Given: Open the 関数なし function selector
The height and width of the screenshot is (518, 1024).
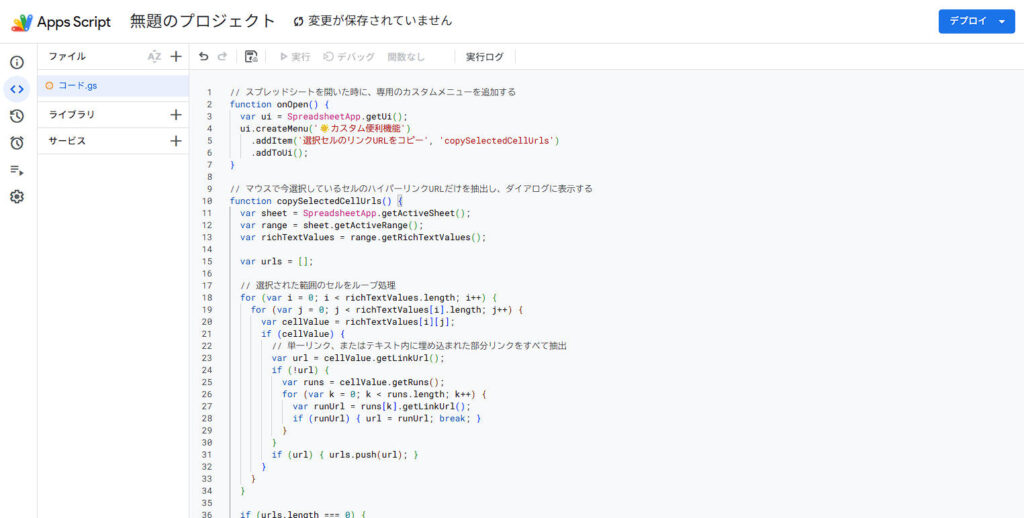Looking at the screenshot, I should tap(406, 57).
